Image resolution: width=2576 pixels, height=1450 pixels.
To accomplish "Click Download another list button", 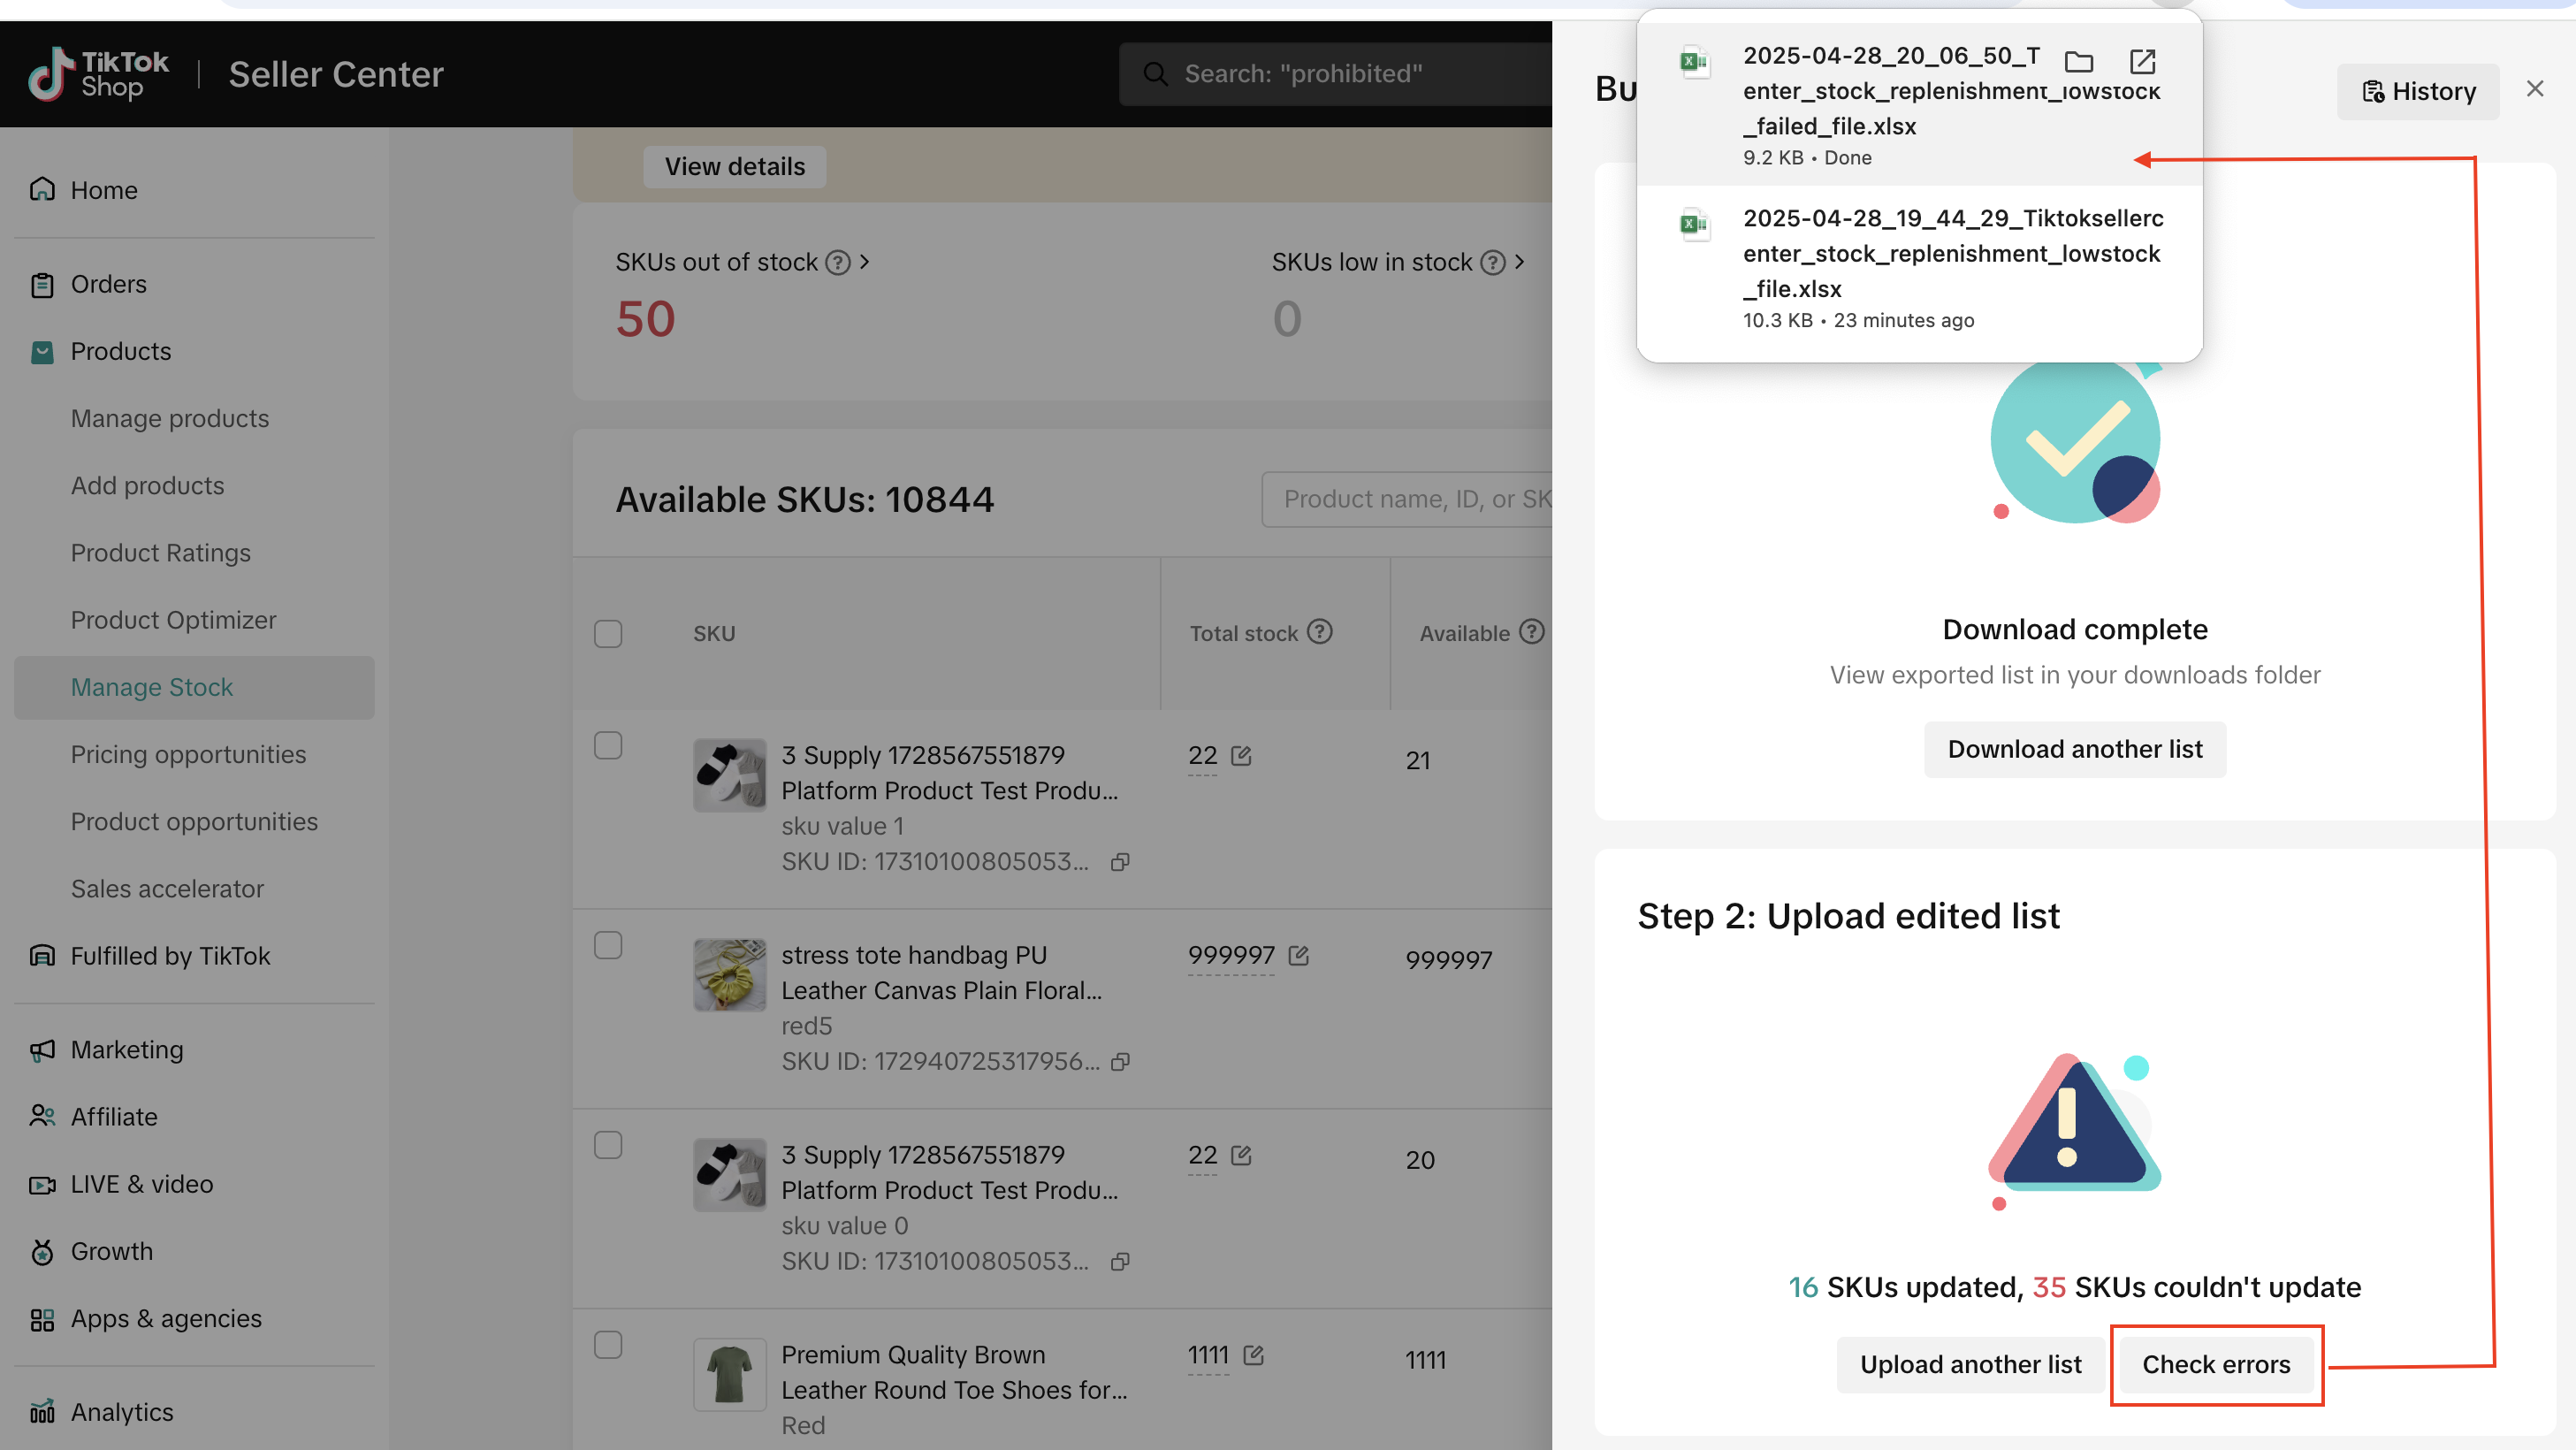I will tap(2073, 749).
